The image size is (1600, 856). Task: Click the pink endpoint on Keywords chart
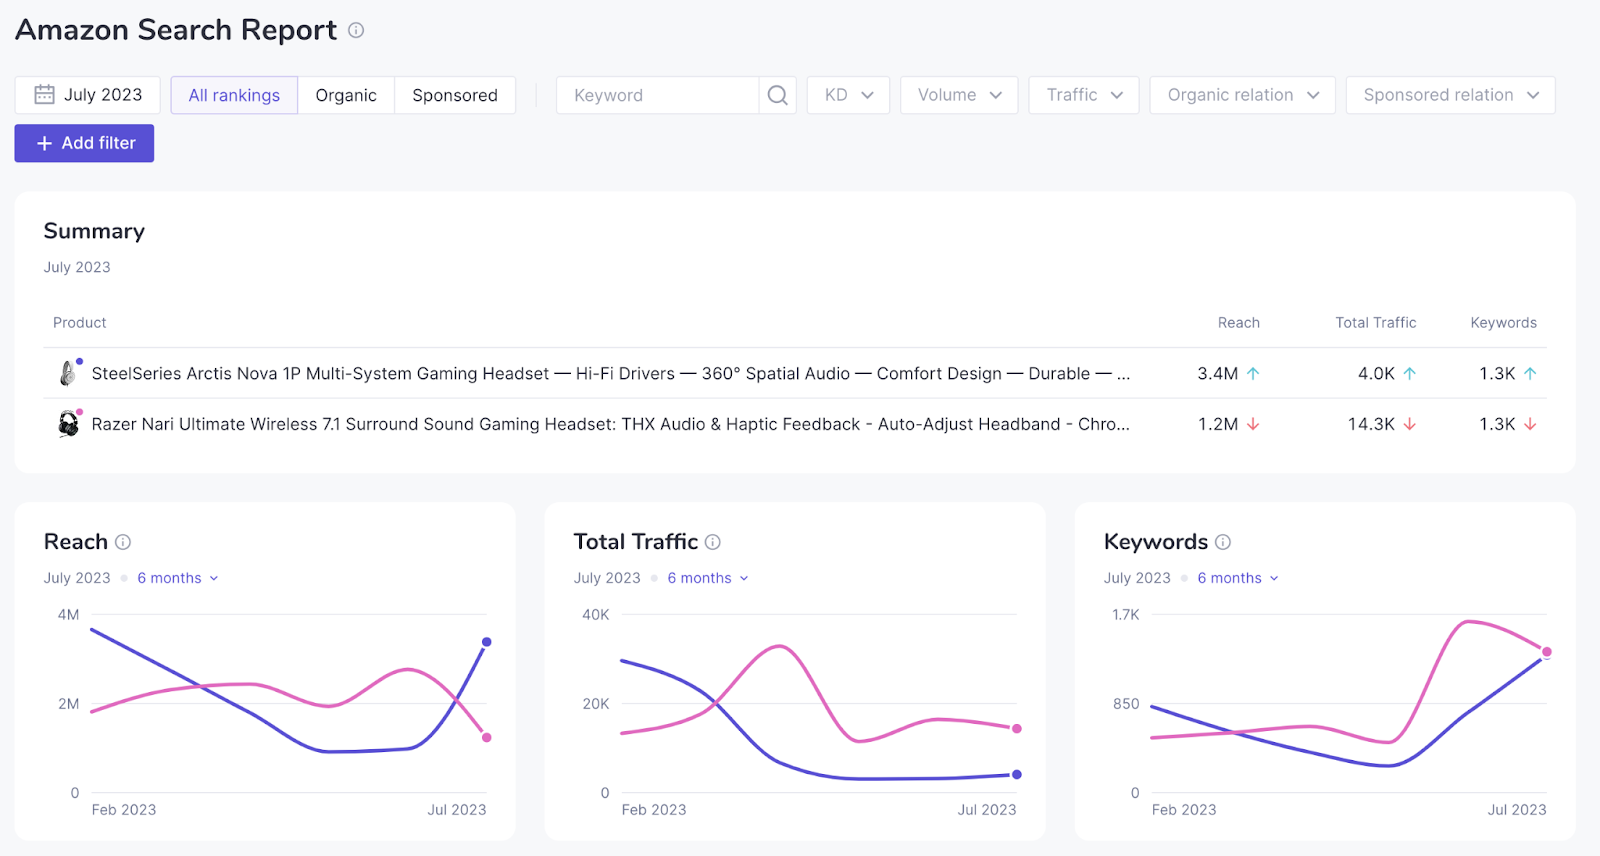pos(1547,652)
